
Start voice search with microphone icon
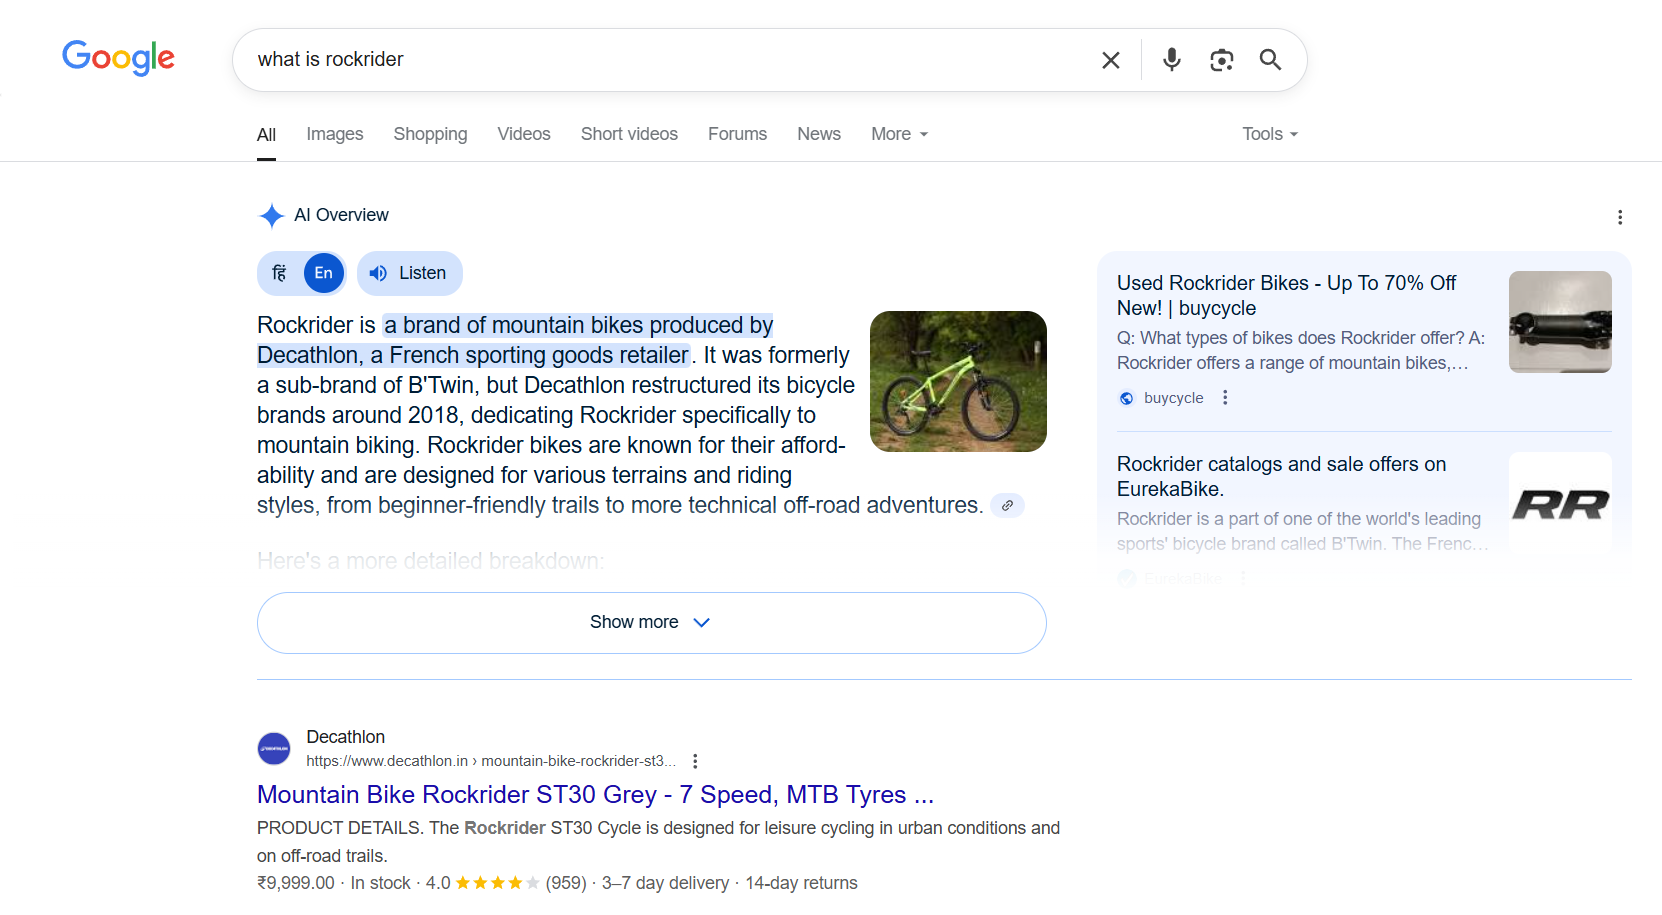(1171, 60)
